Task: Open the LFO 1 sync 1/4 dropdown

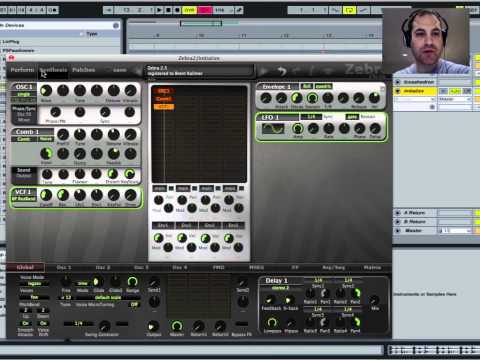Action: [312, 117]
